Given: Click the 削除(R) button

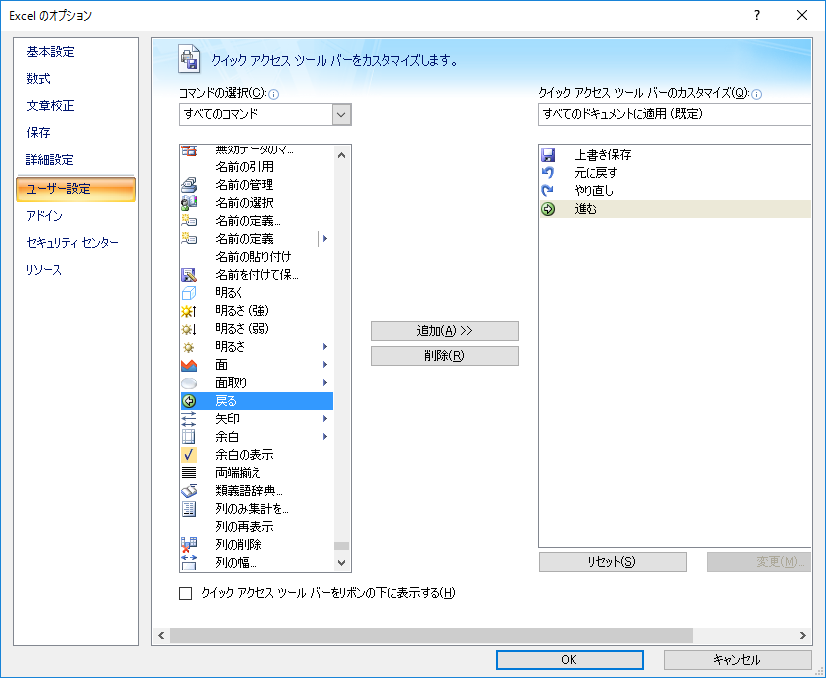Looking at the screenshot, I should coord(445,356).
